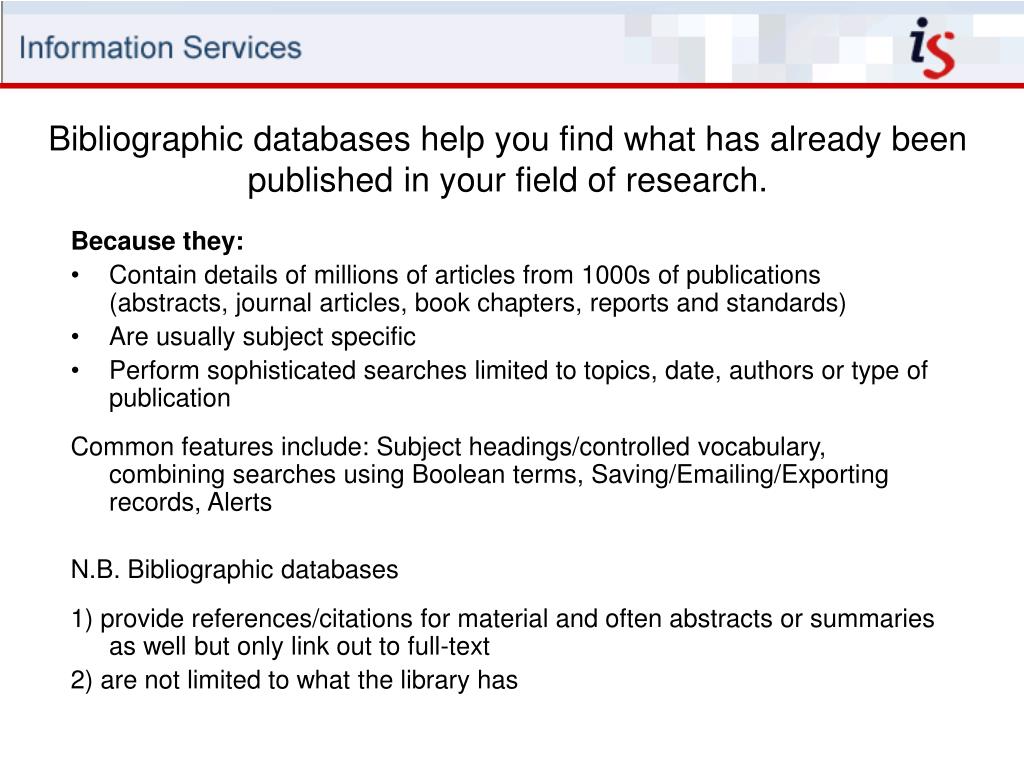This screenshot has width=1024, height=768.
Task: Click the bullet beside 'Are usually subject specific'
Action: pos(76,337)
